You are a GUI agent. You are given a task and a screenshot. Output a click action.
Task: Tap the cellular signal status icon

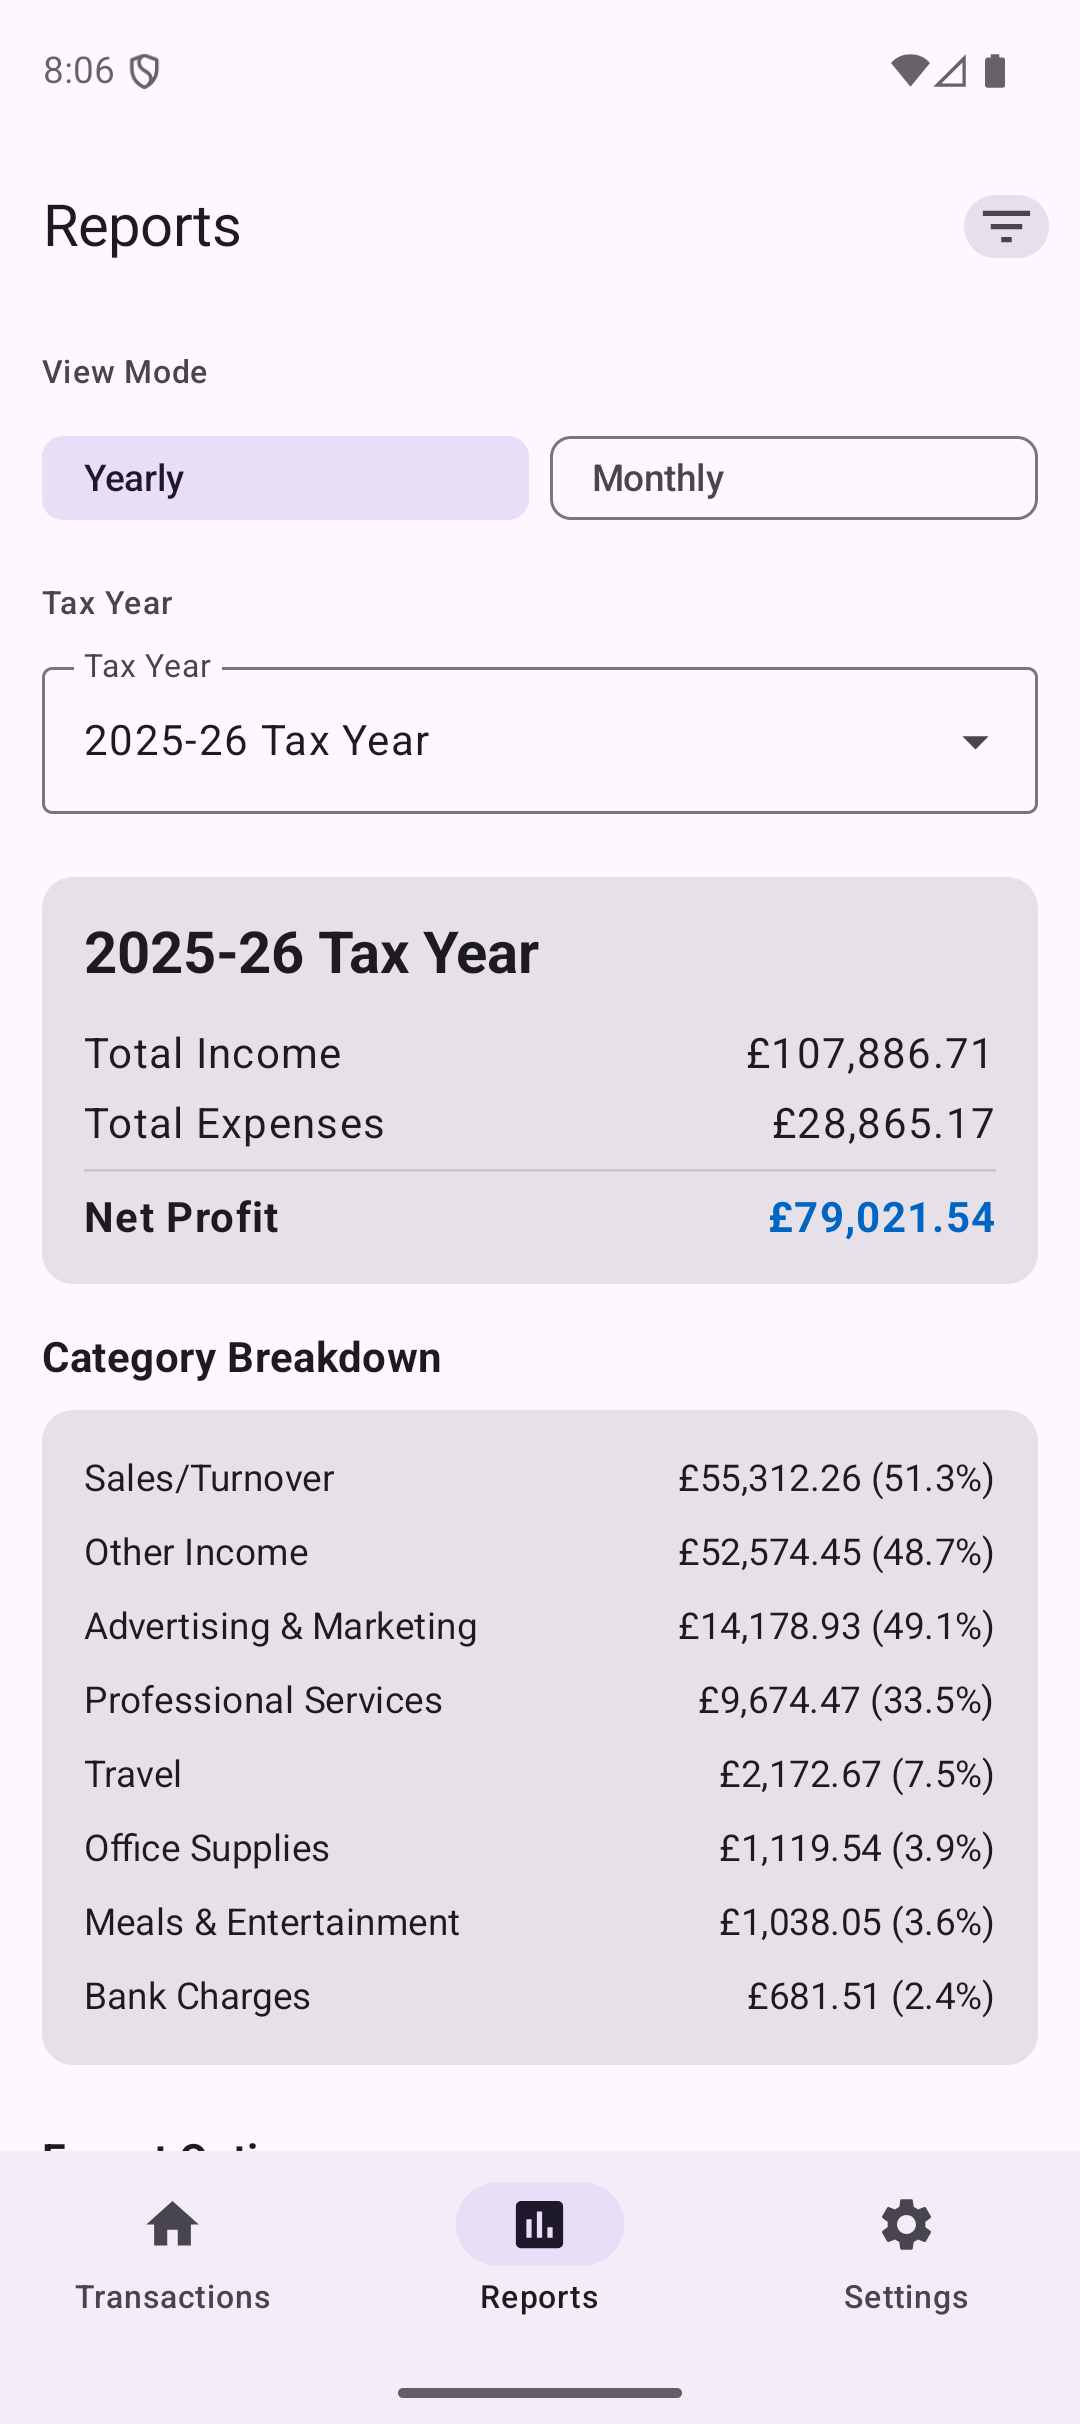951,71
